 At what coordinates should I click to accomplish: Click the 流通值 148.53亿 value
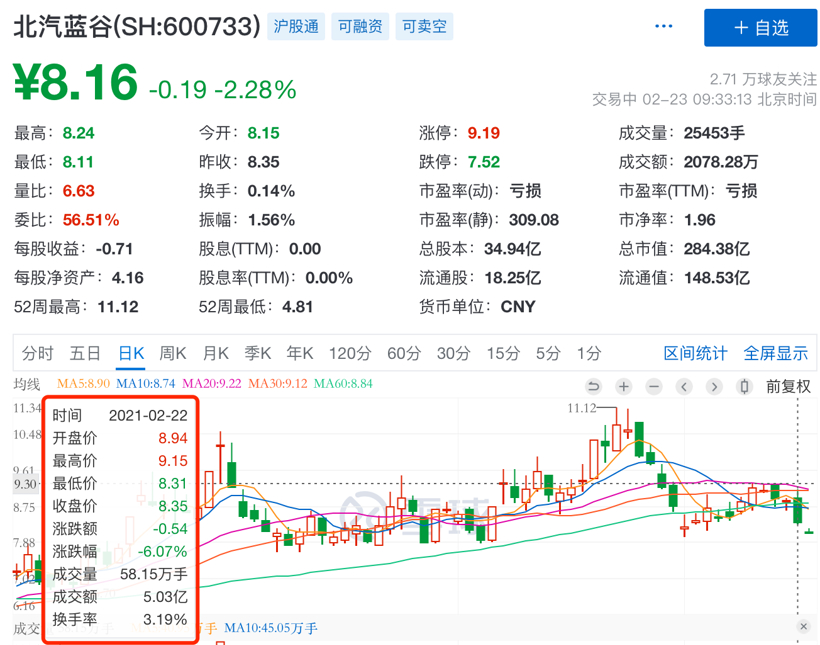tap(717, 277)
